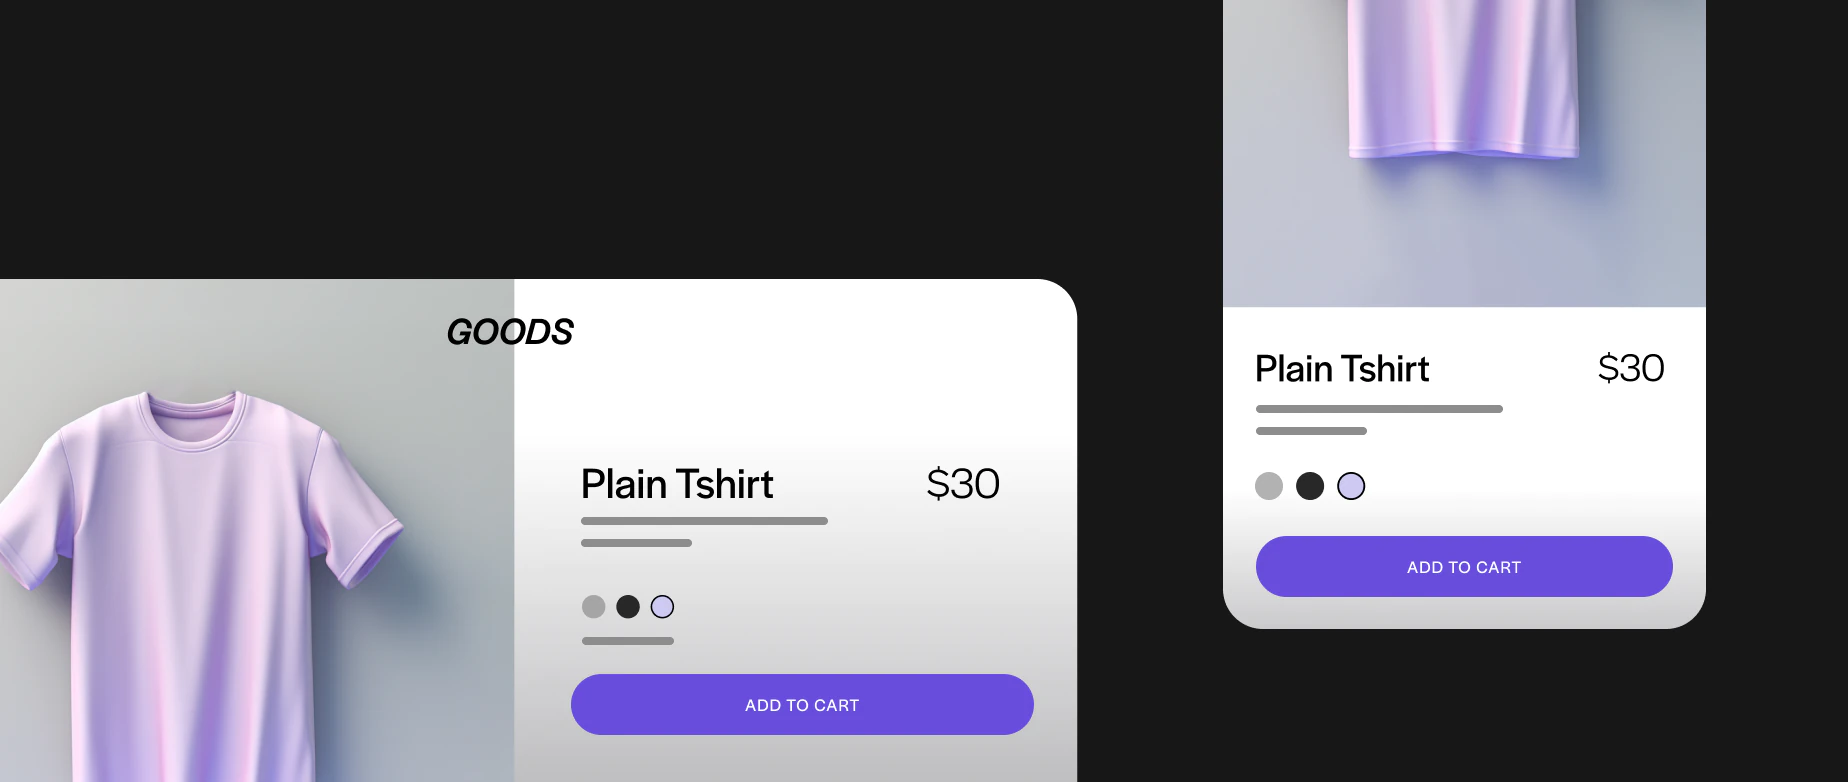
Task: Select the lavender color swatch on right card
Action: tap(1351, 486)
